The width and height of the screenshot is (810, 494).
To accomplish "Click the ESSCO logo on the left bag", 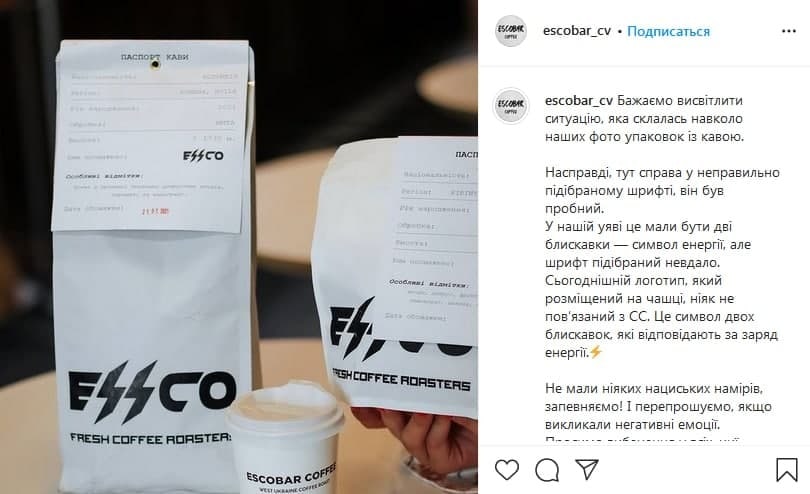I will [x=152, y=391].
